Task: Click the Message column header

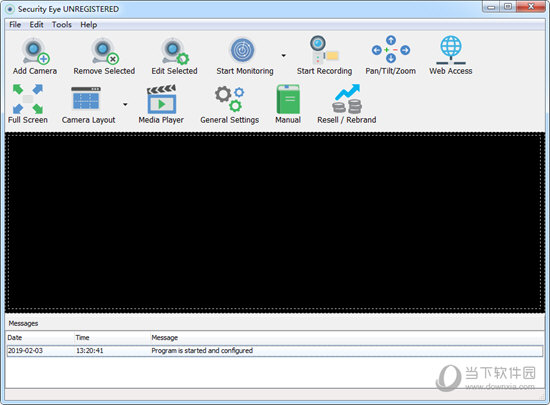Action: pyautogui.click(x=347, y=338)
